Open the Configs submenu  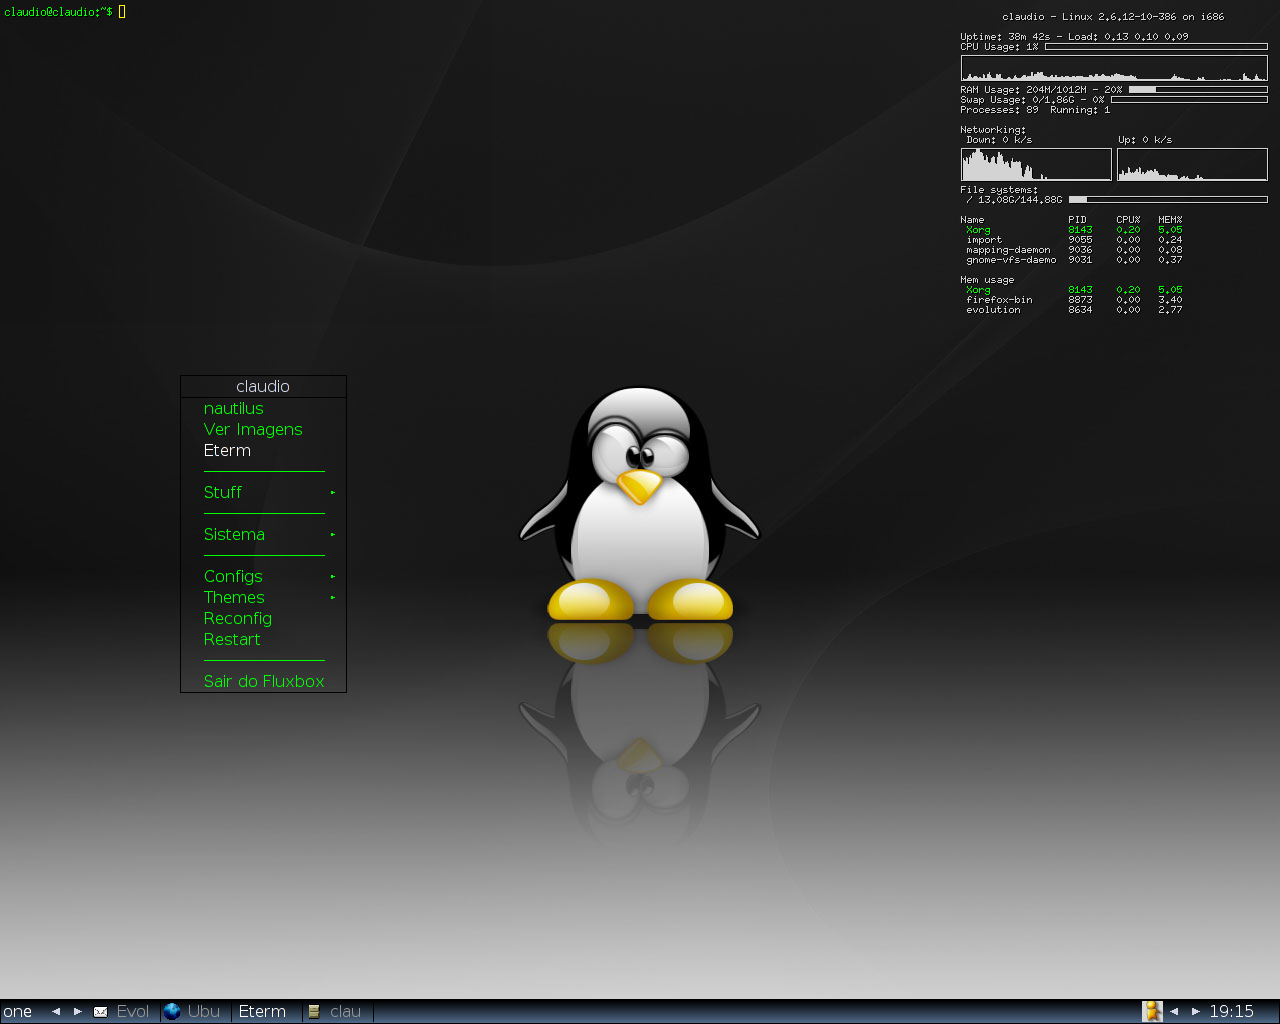pyautogui.click(x=263, y=576)
